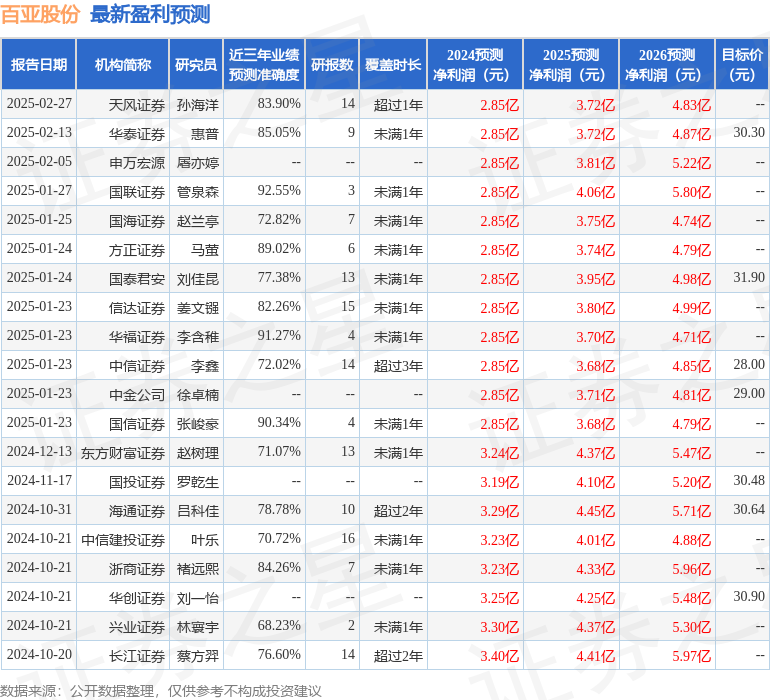Open the 天风证券 institution entry
The height and width of the screenshot is (700, 770).
pyautogui.click(x=137, y=104)
